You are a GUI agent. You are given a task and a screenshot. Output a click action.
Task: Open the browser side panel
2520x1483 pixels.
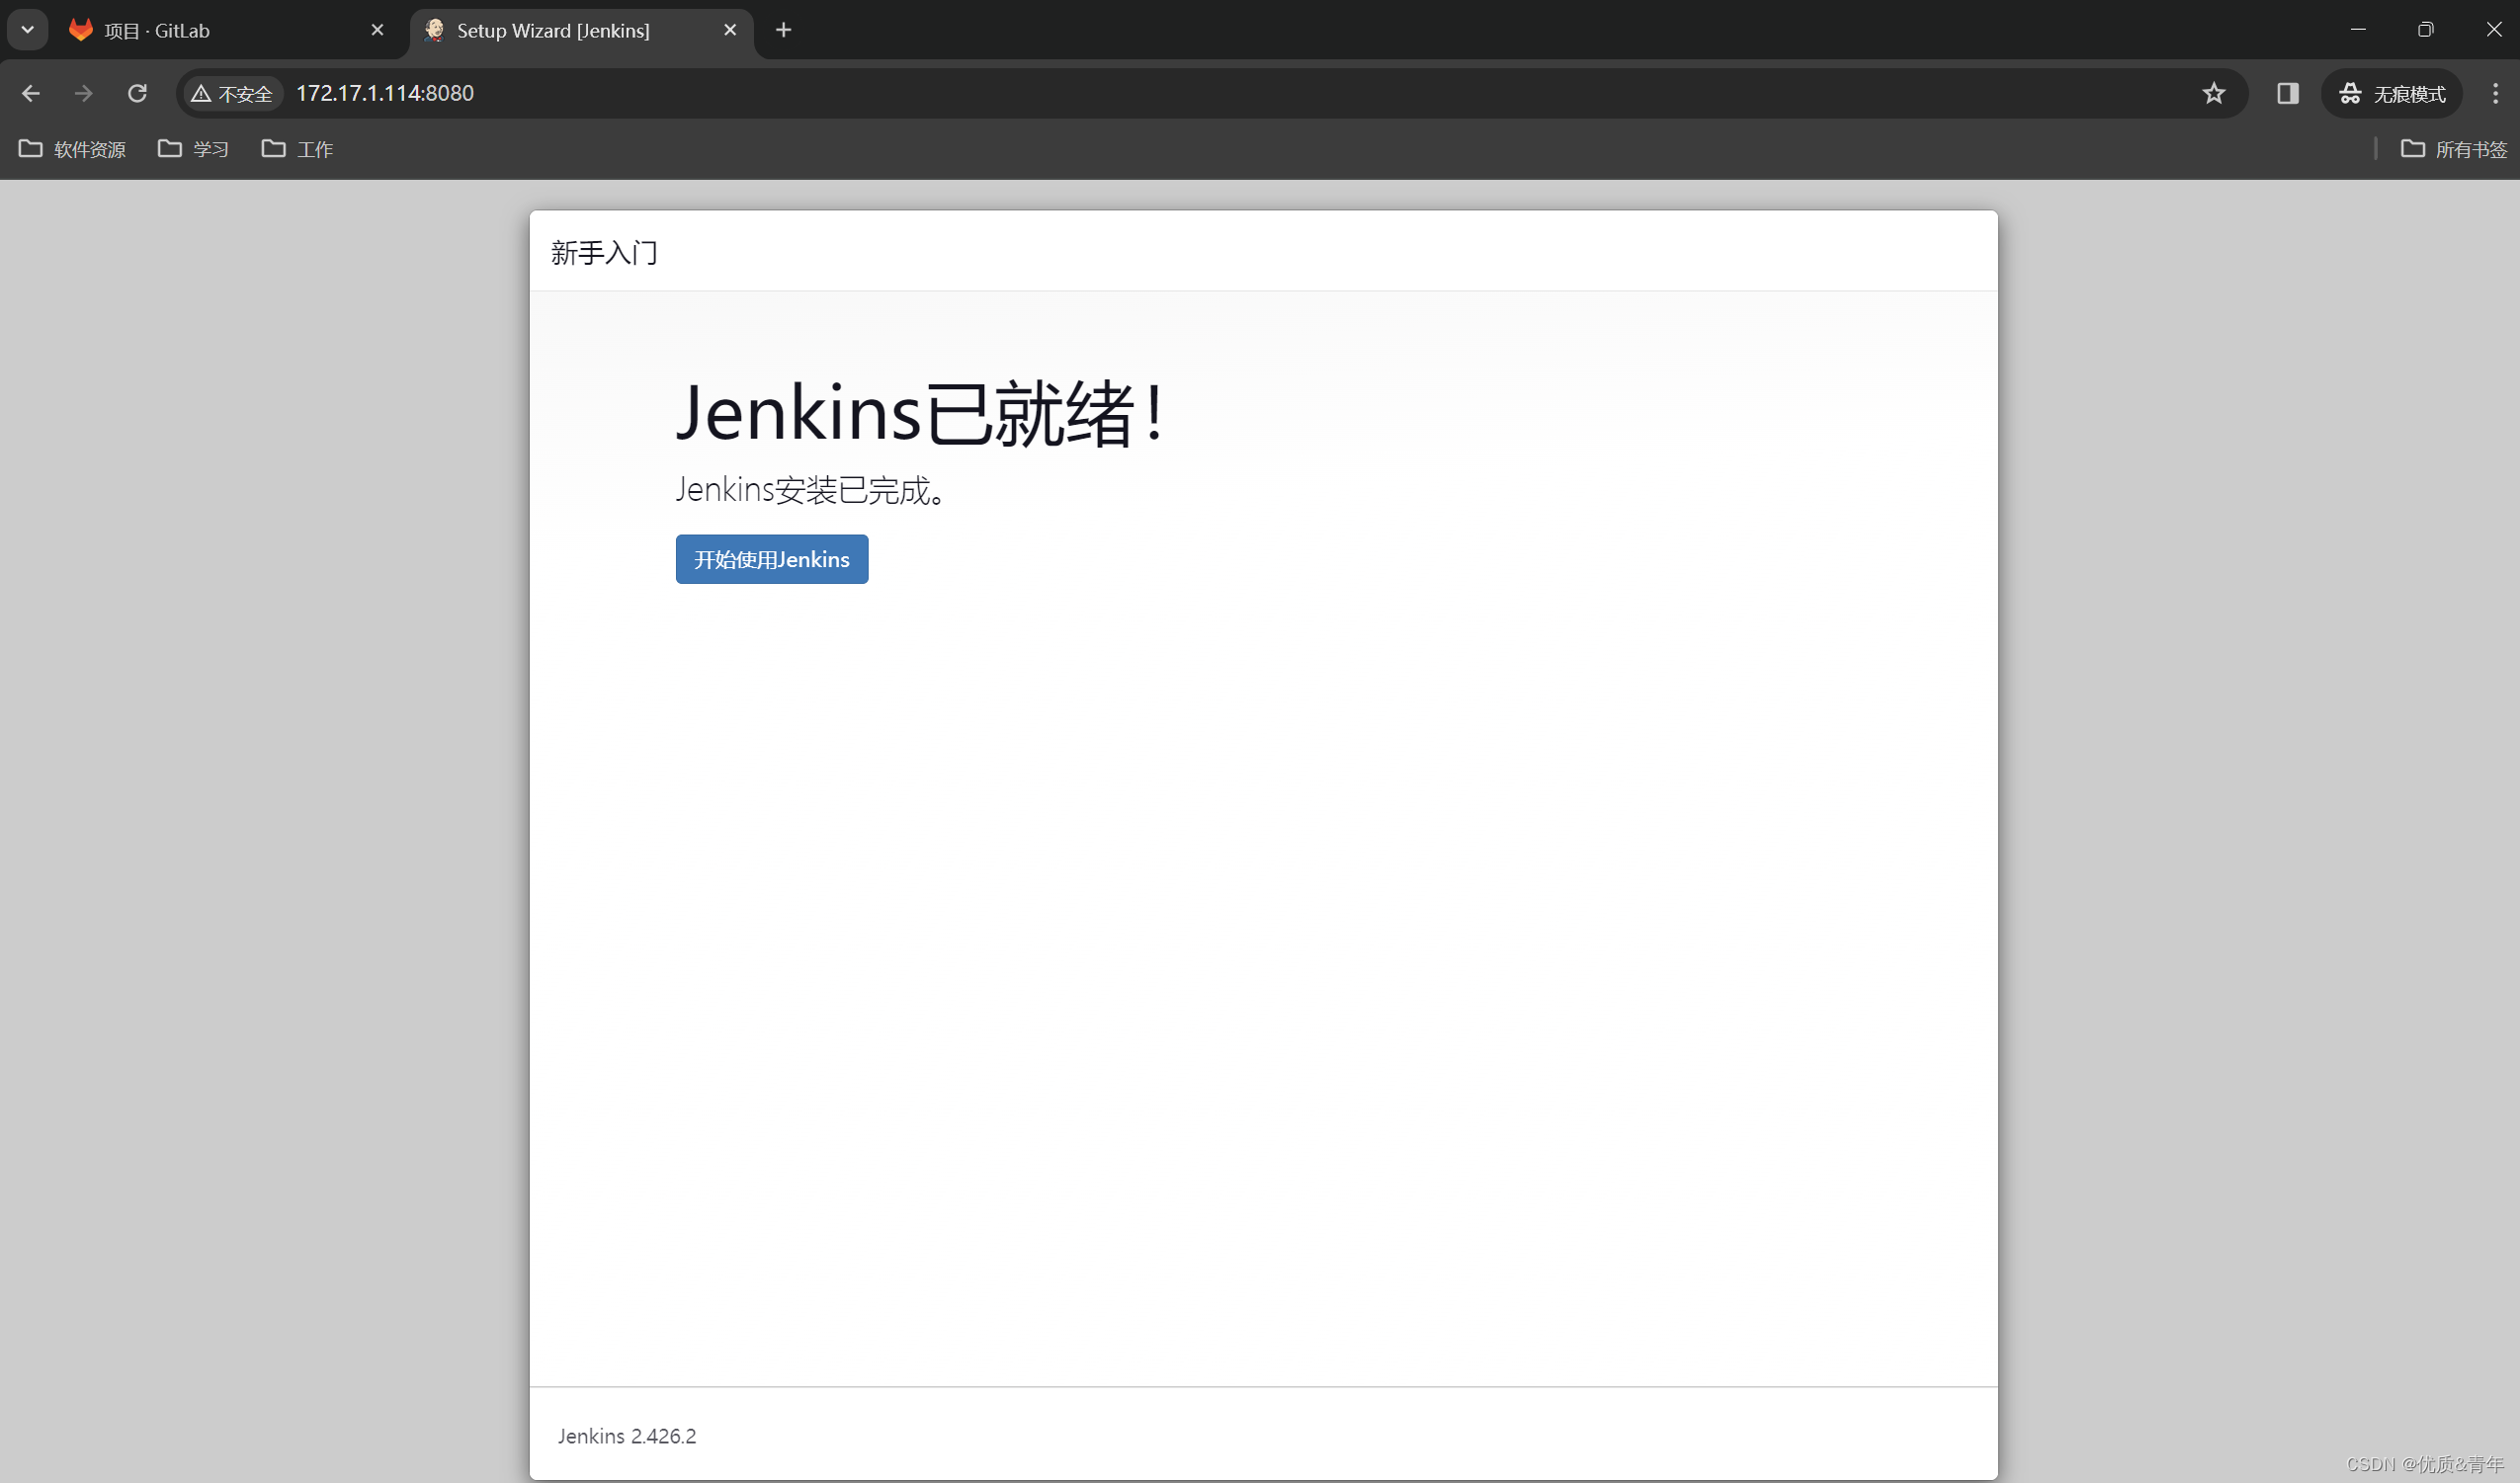coord(2287,93)
